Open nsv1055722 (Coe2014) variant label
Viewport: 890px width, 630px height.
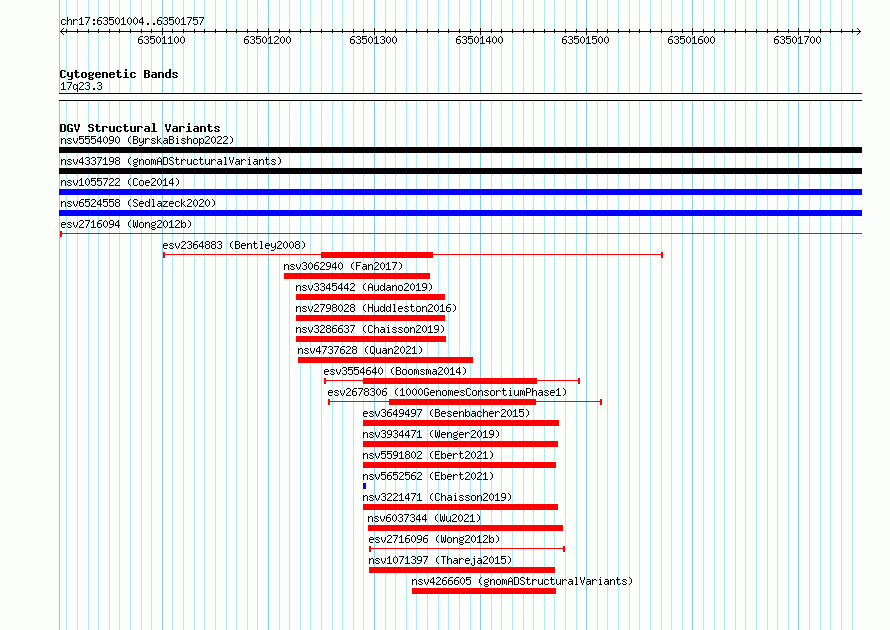click(x=120, y=182)
